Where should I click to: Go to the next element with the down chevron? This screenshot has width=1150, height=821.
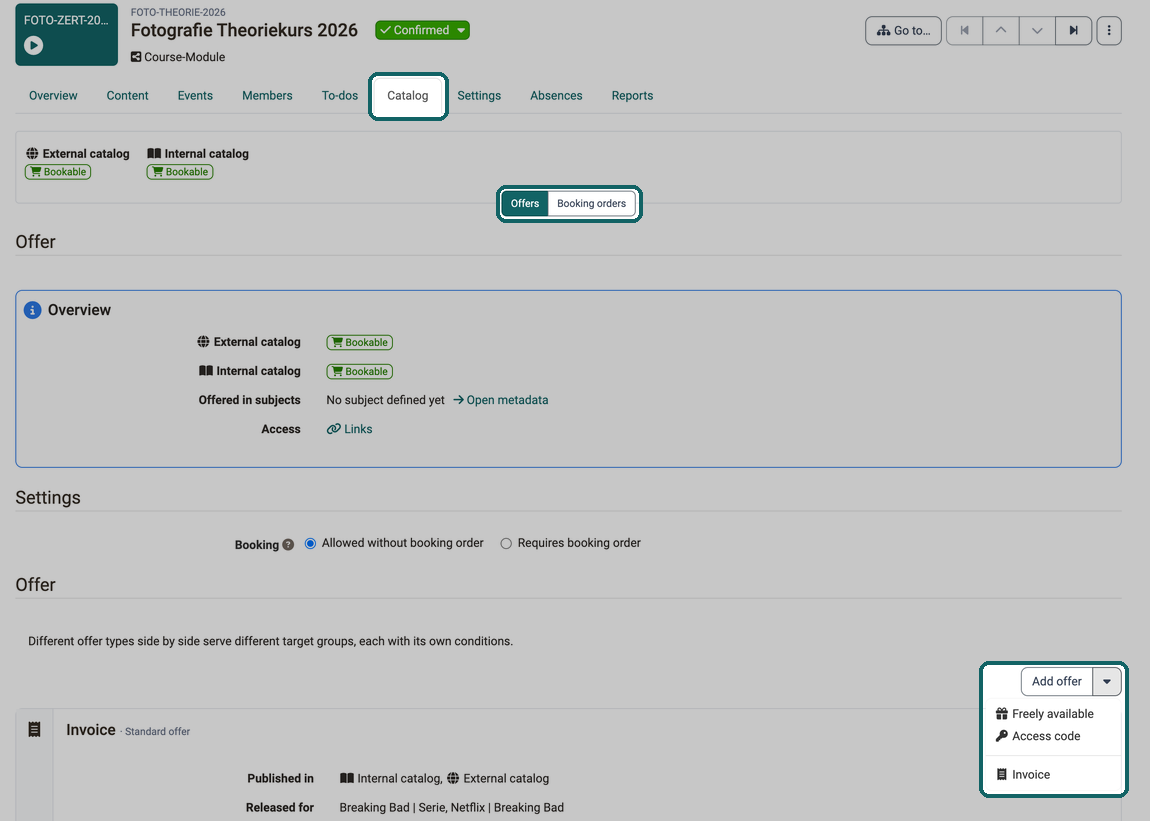point(1037,31)
